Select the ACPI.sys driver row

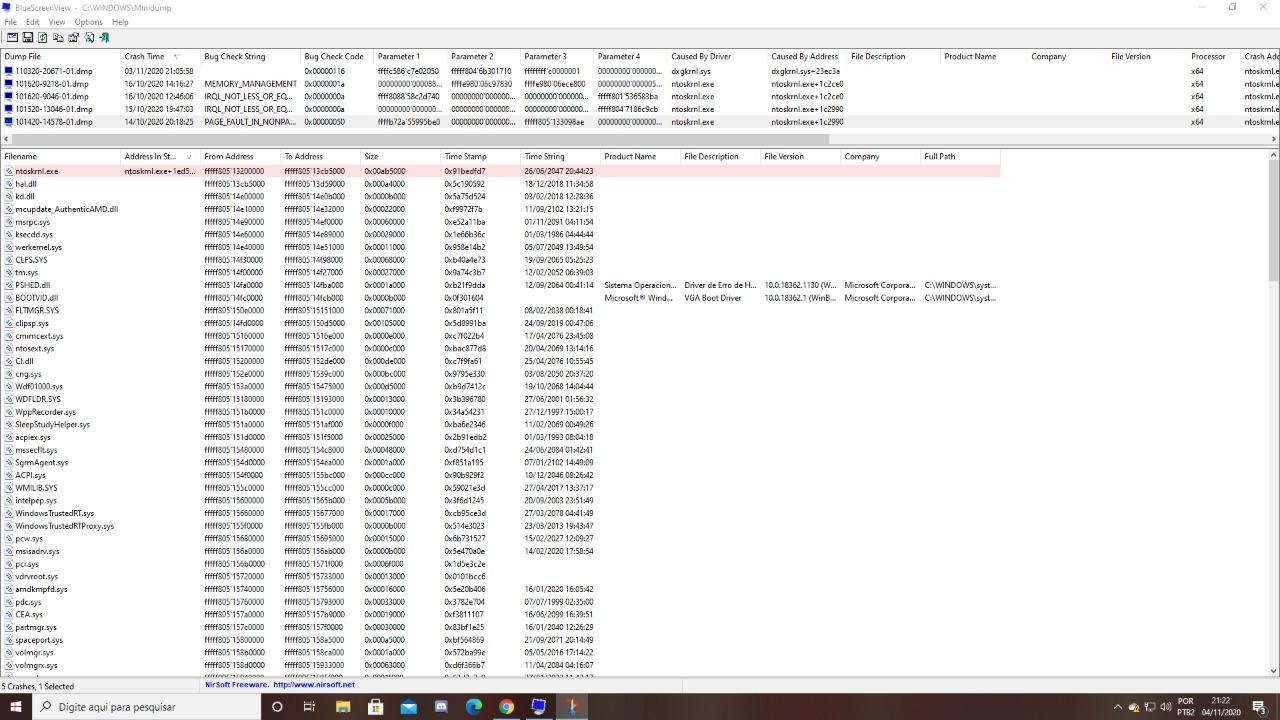click(500, 475)
